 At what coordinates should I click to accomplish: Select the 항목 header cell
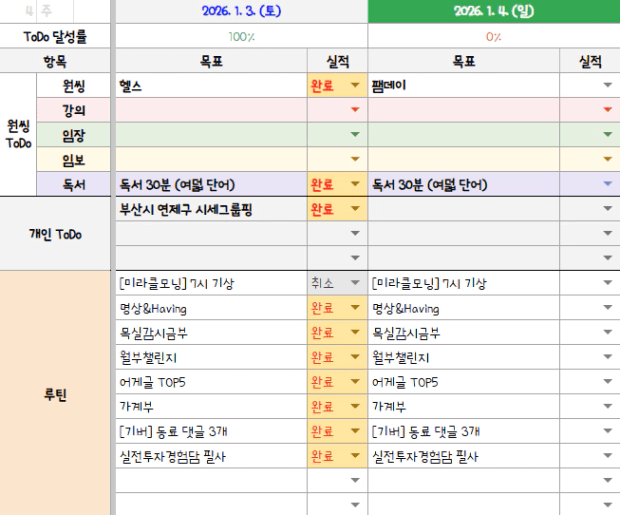[x=55, y=61]
